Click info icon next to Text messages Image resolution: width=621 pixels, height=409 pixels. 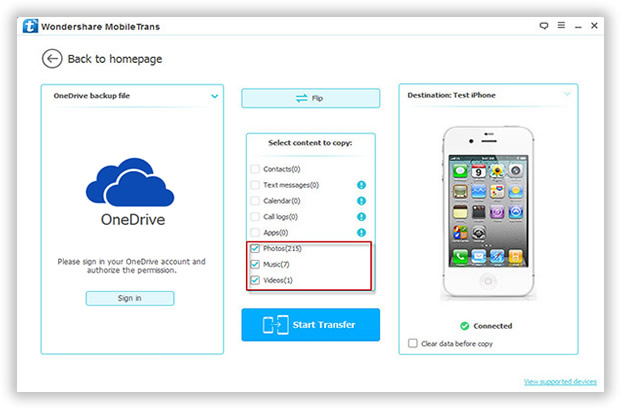tap(361, 185)
